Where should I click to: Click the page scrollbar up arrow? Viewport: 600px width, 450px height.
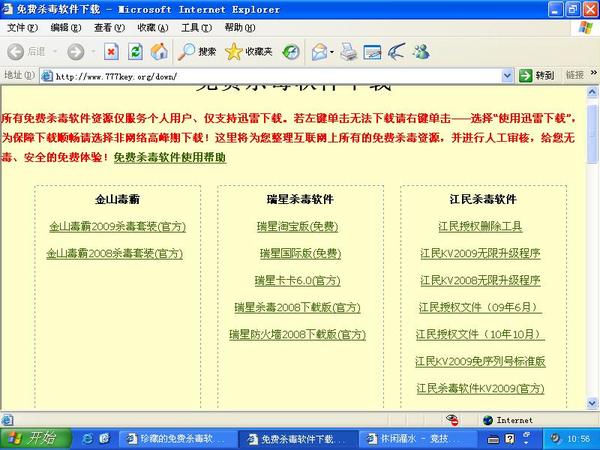(592, 92)
